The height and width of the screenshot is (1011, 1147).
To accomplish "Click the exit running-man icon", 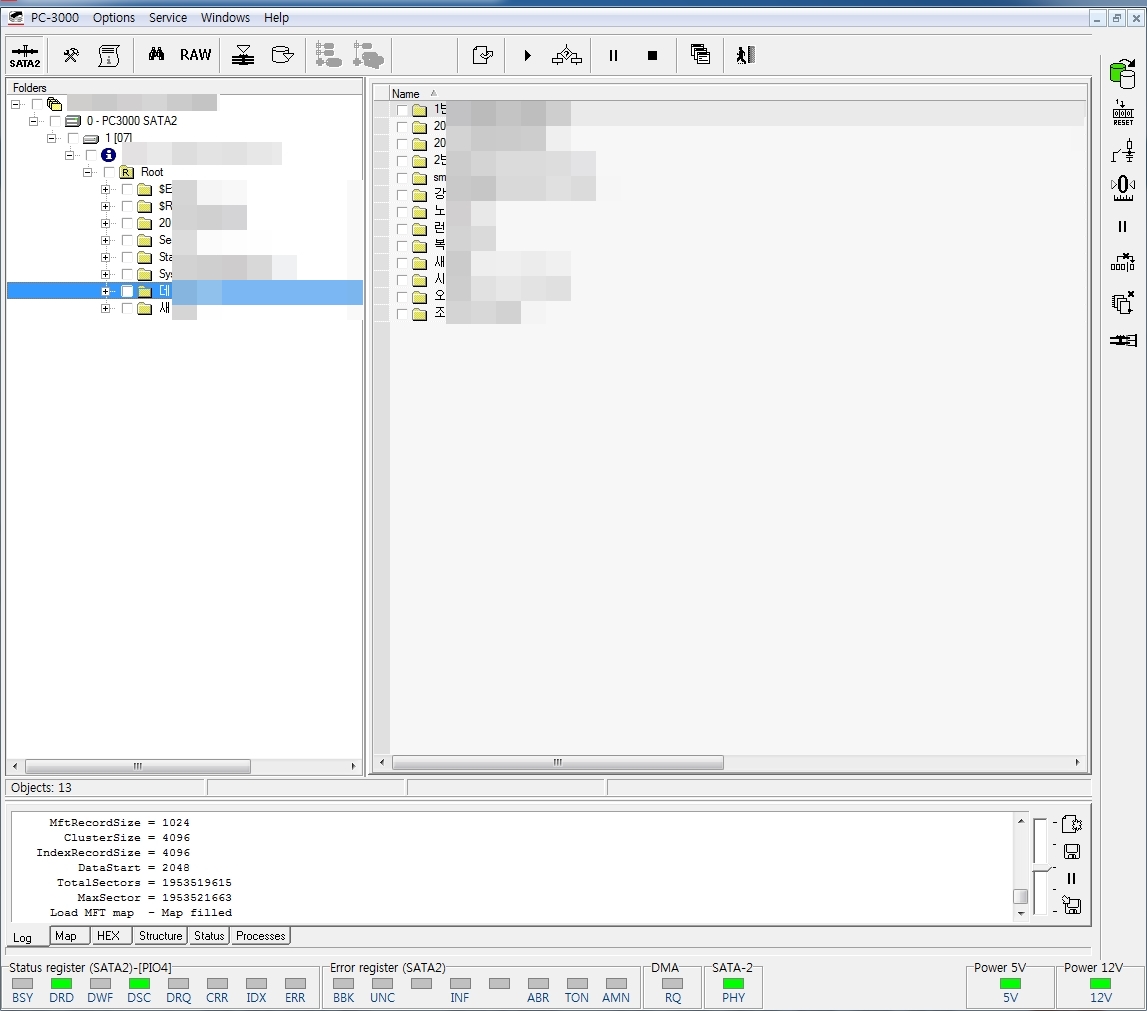I will click(x=745, y=55).
